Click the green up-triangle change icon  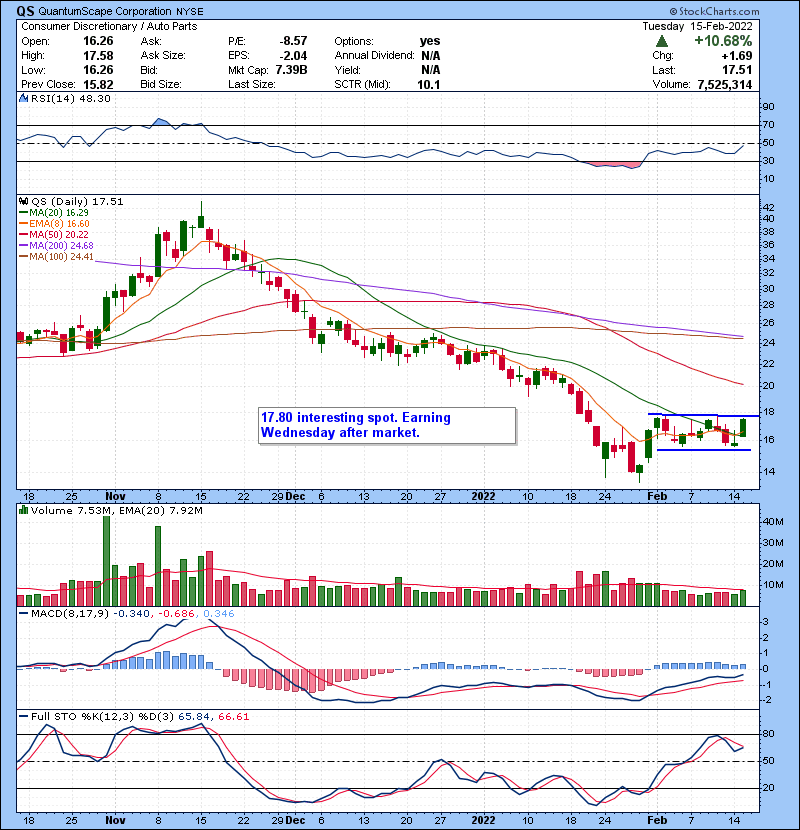pyautogui.click(x=661, y=41)
